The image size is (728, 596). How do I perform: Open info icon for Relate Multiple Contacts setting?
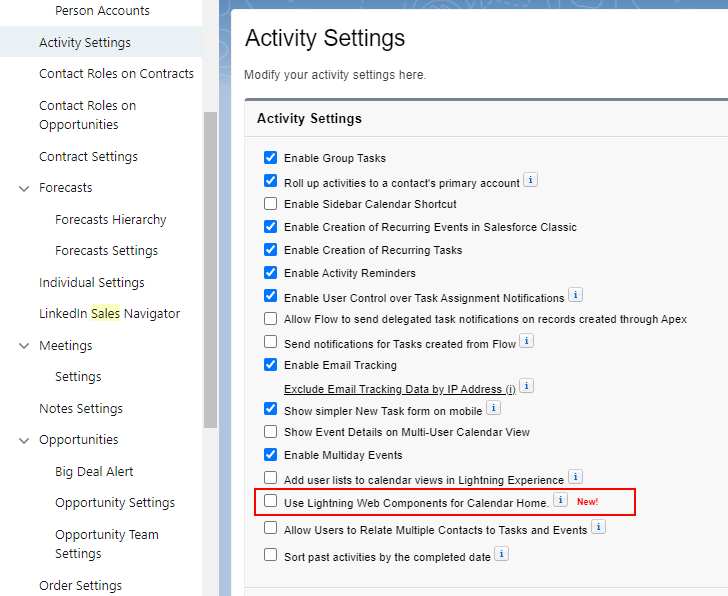[598, 527]
